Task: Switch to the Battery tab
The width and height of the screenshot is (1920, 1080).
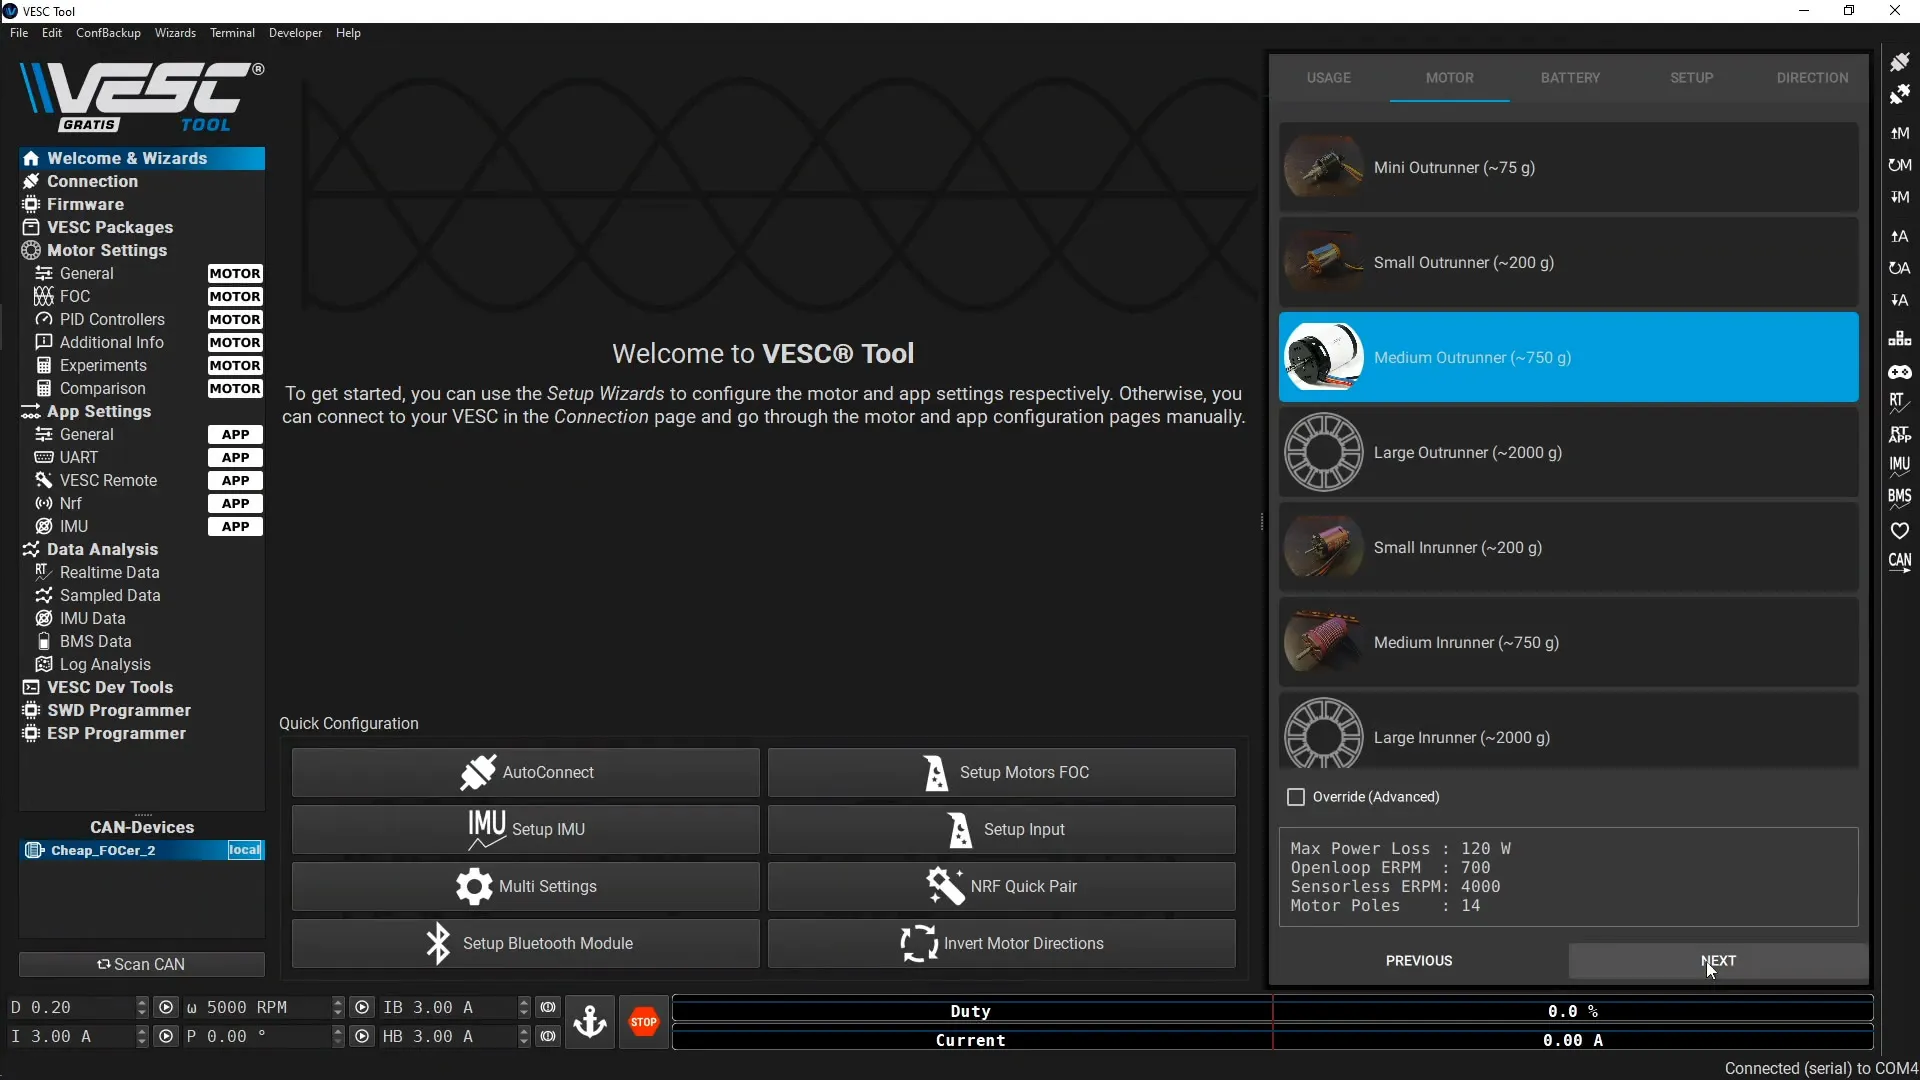Action: (x=1569, y=77)
